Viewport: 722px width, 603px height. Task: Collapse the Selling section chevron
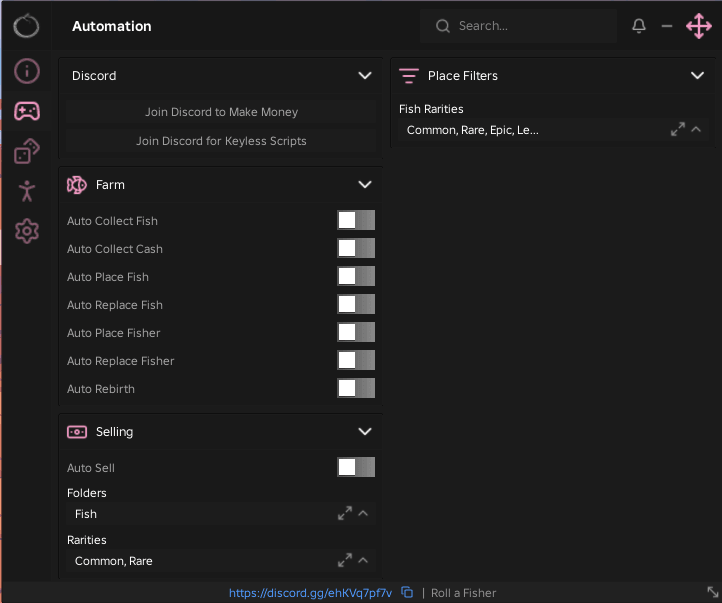click(x=365, y=431)
